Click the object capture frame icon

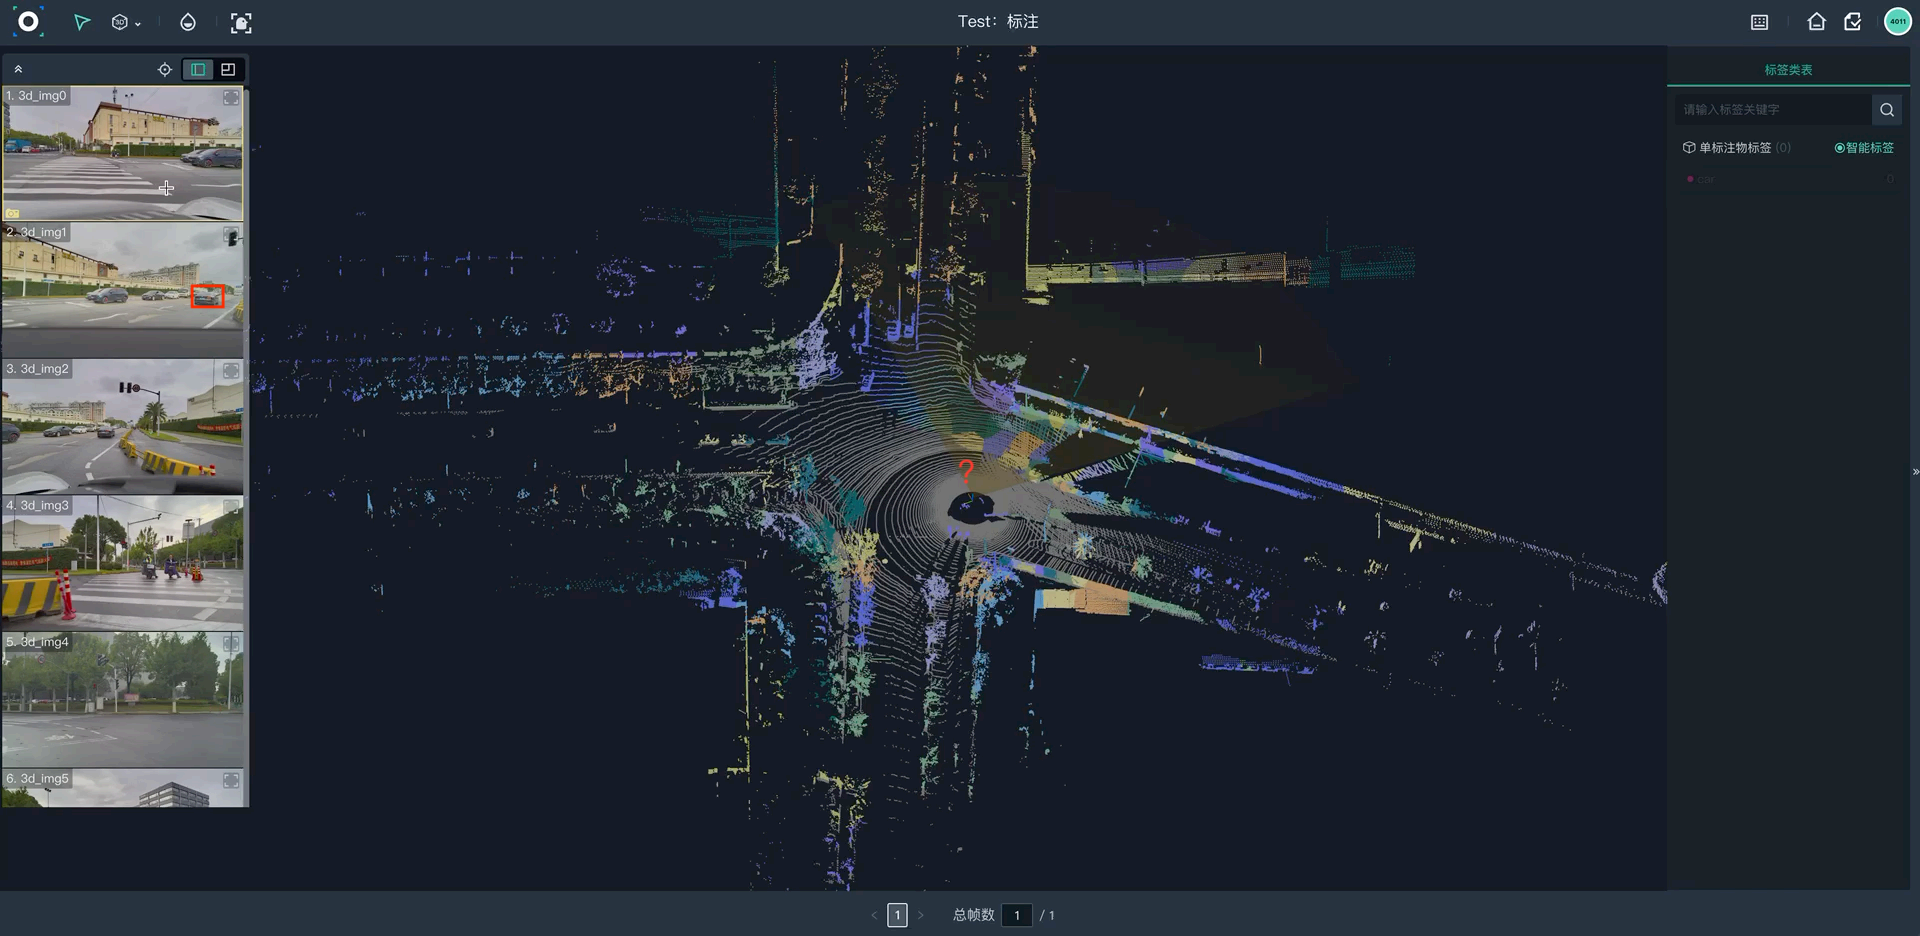(241, 23)
